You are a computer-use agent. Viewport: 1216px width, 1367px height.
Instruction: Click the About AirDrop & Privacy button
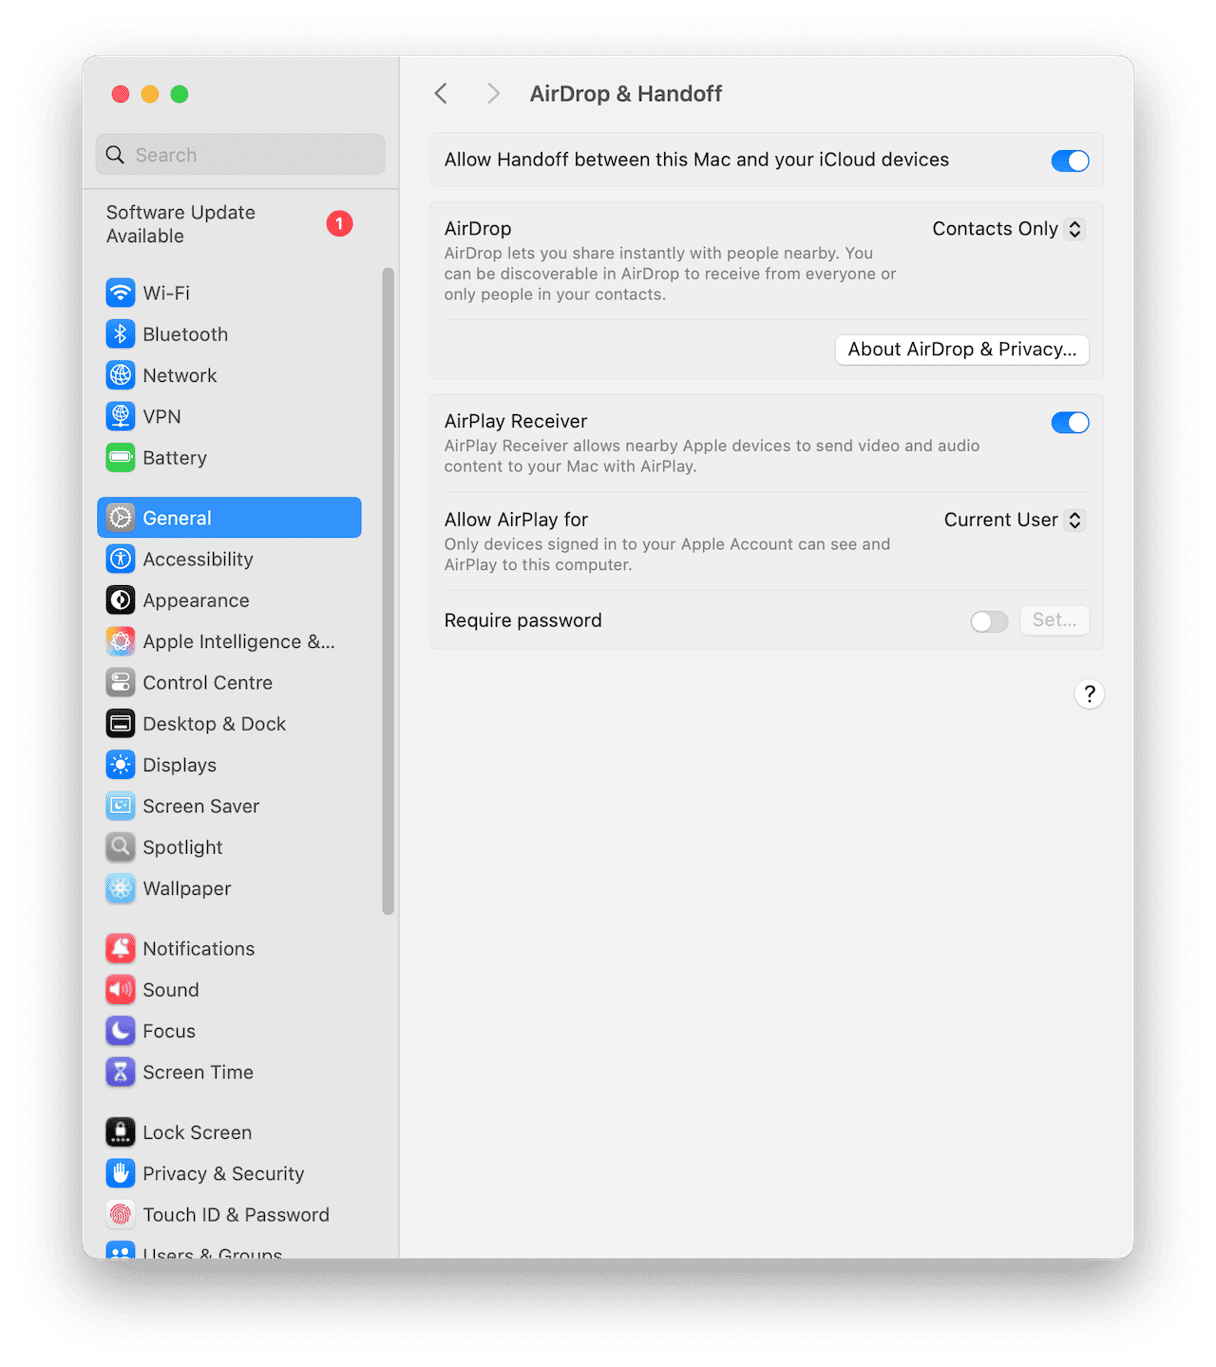tap(961, 349)
